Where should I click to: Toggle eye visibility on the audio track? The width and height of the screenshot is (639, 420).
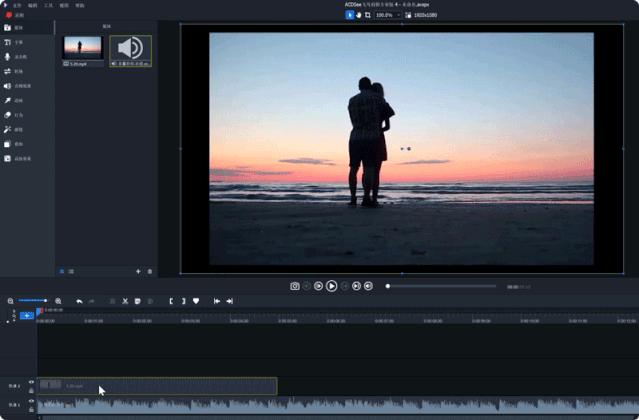31,401
